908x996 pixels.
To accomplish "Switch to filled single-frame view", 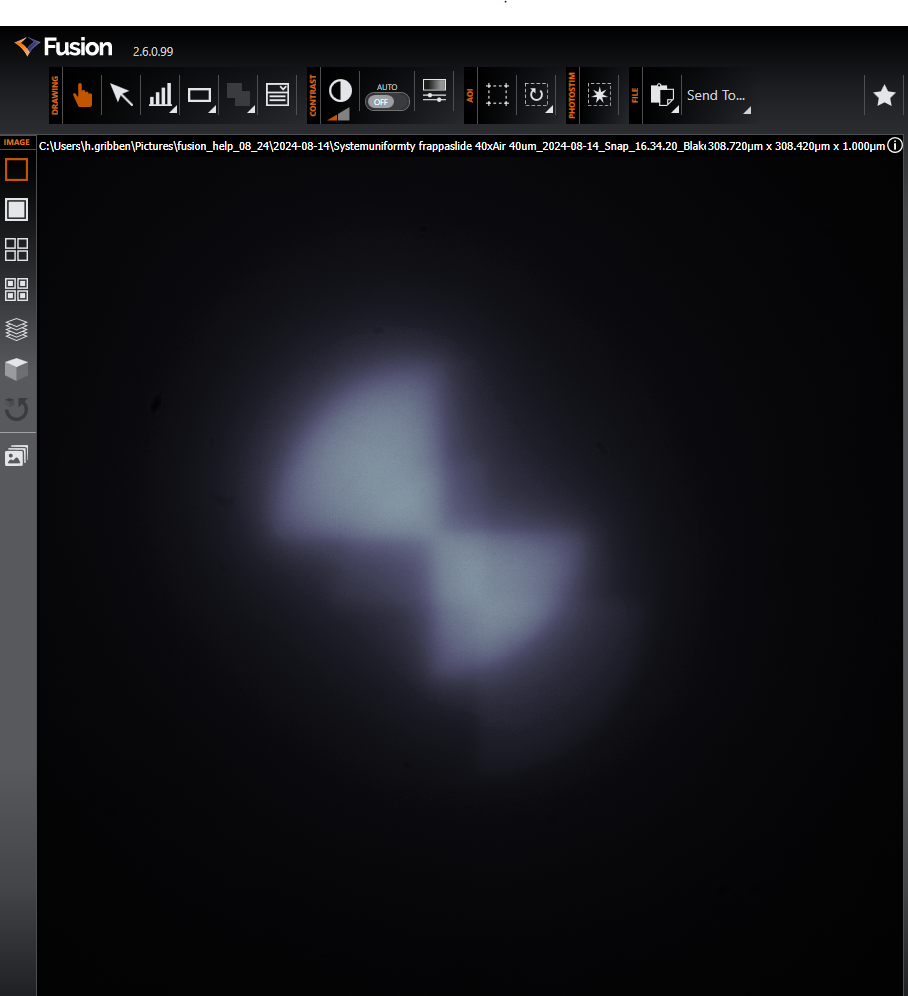I will point(17,210).
